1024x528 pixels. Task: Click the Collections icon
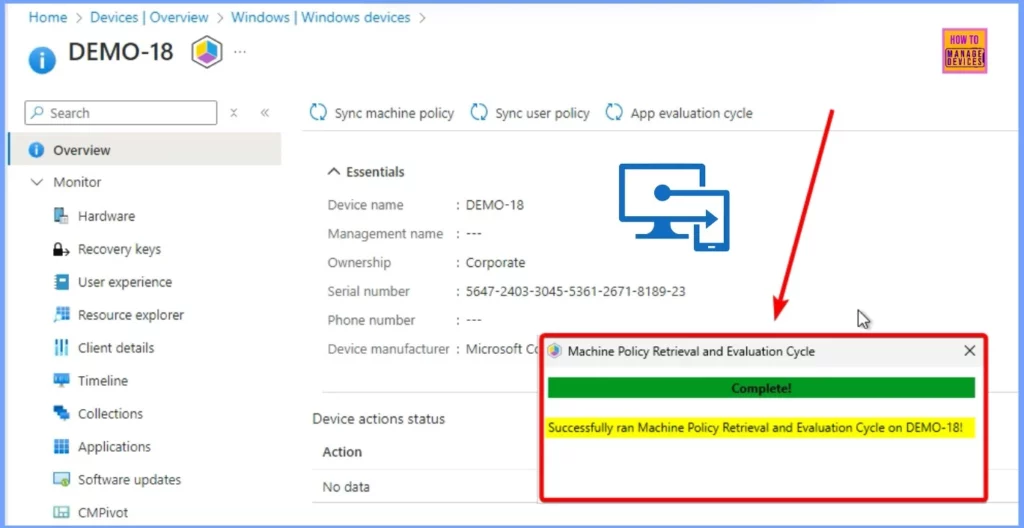click(x=61, y=414)
